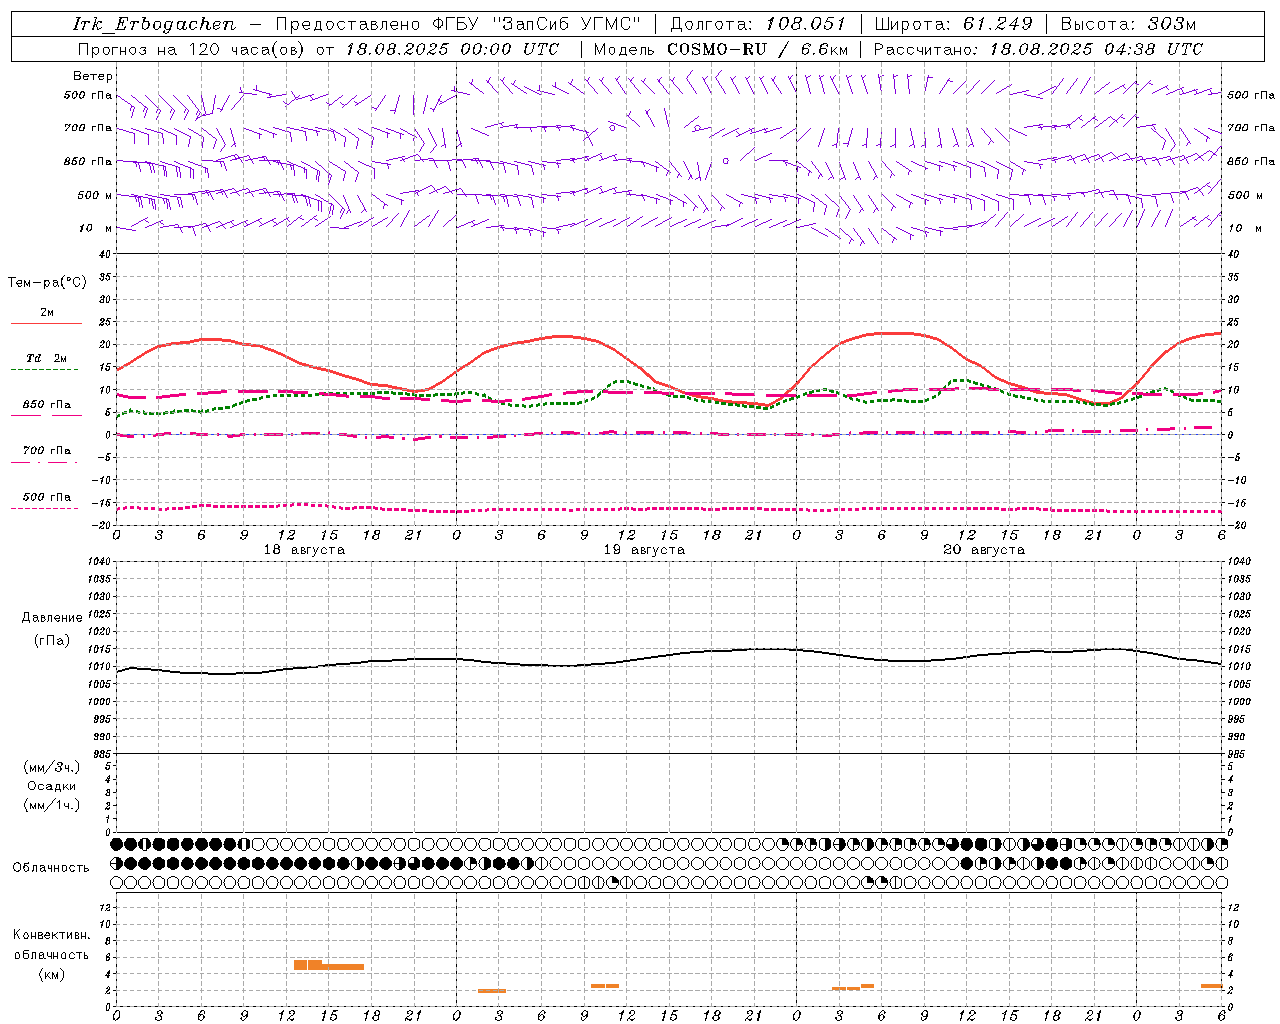1280x1024 pixels.
Task: Click the latitude value '61.249'
Action: coord(998,24)
